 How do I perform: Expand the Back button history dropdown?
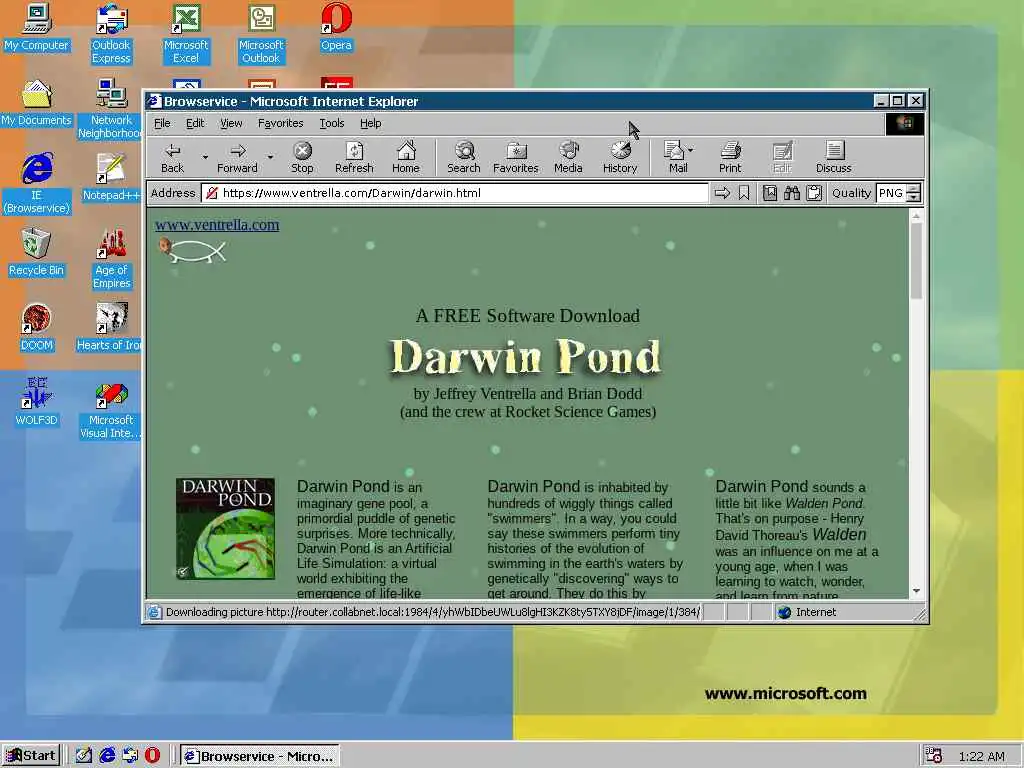[205, 157]
